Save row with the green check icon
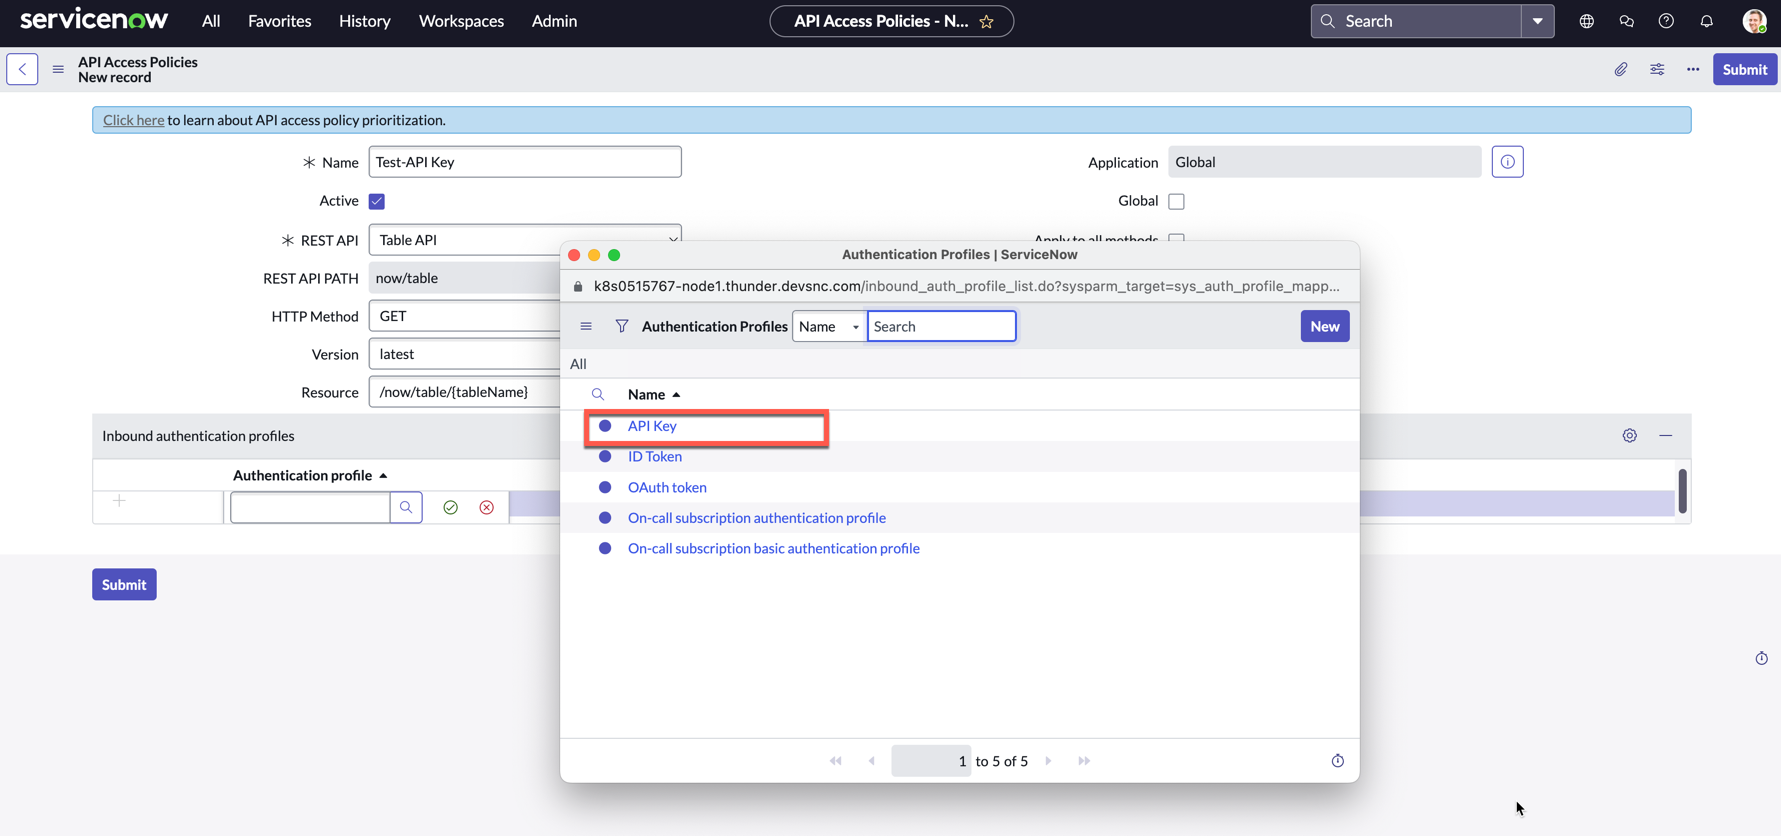This screenshot has width=1781, height=836. click(451, 508)
